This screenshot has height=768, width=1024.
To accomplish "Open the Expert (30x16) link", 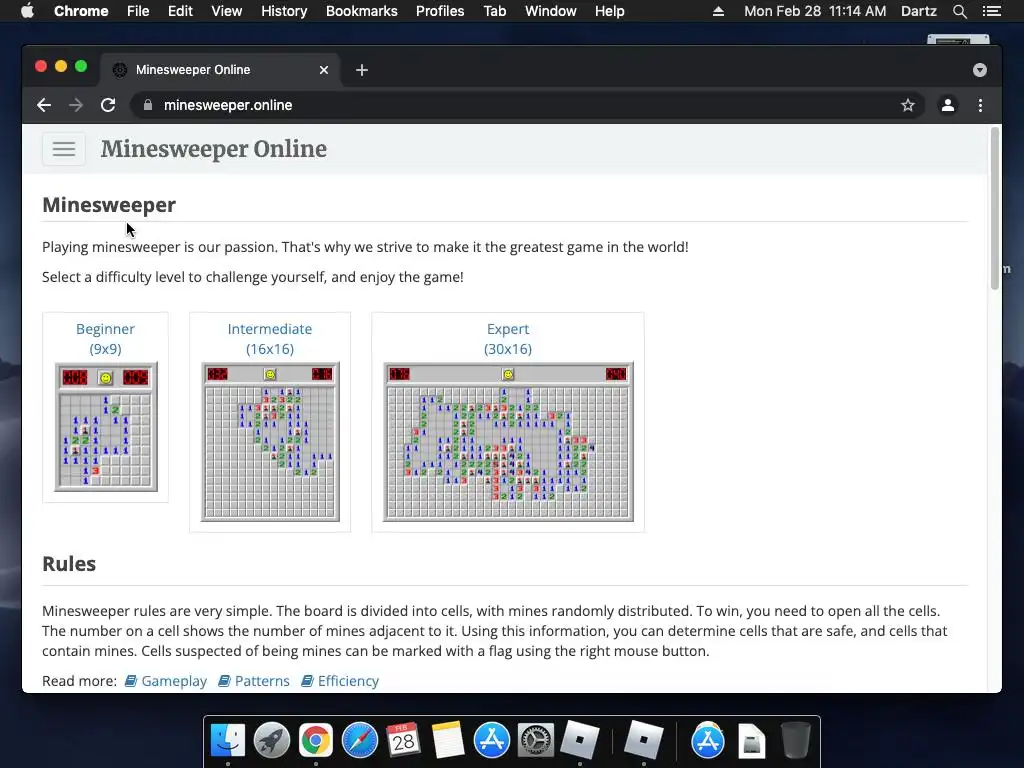I will coord(508,339).
